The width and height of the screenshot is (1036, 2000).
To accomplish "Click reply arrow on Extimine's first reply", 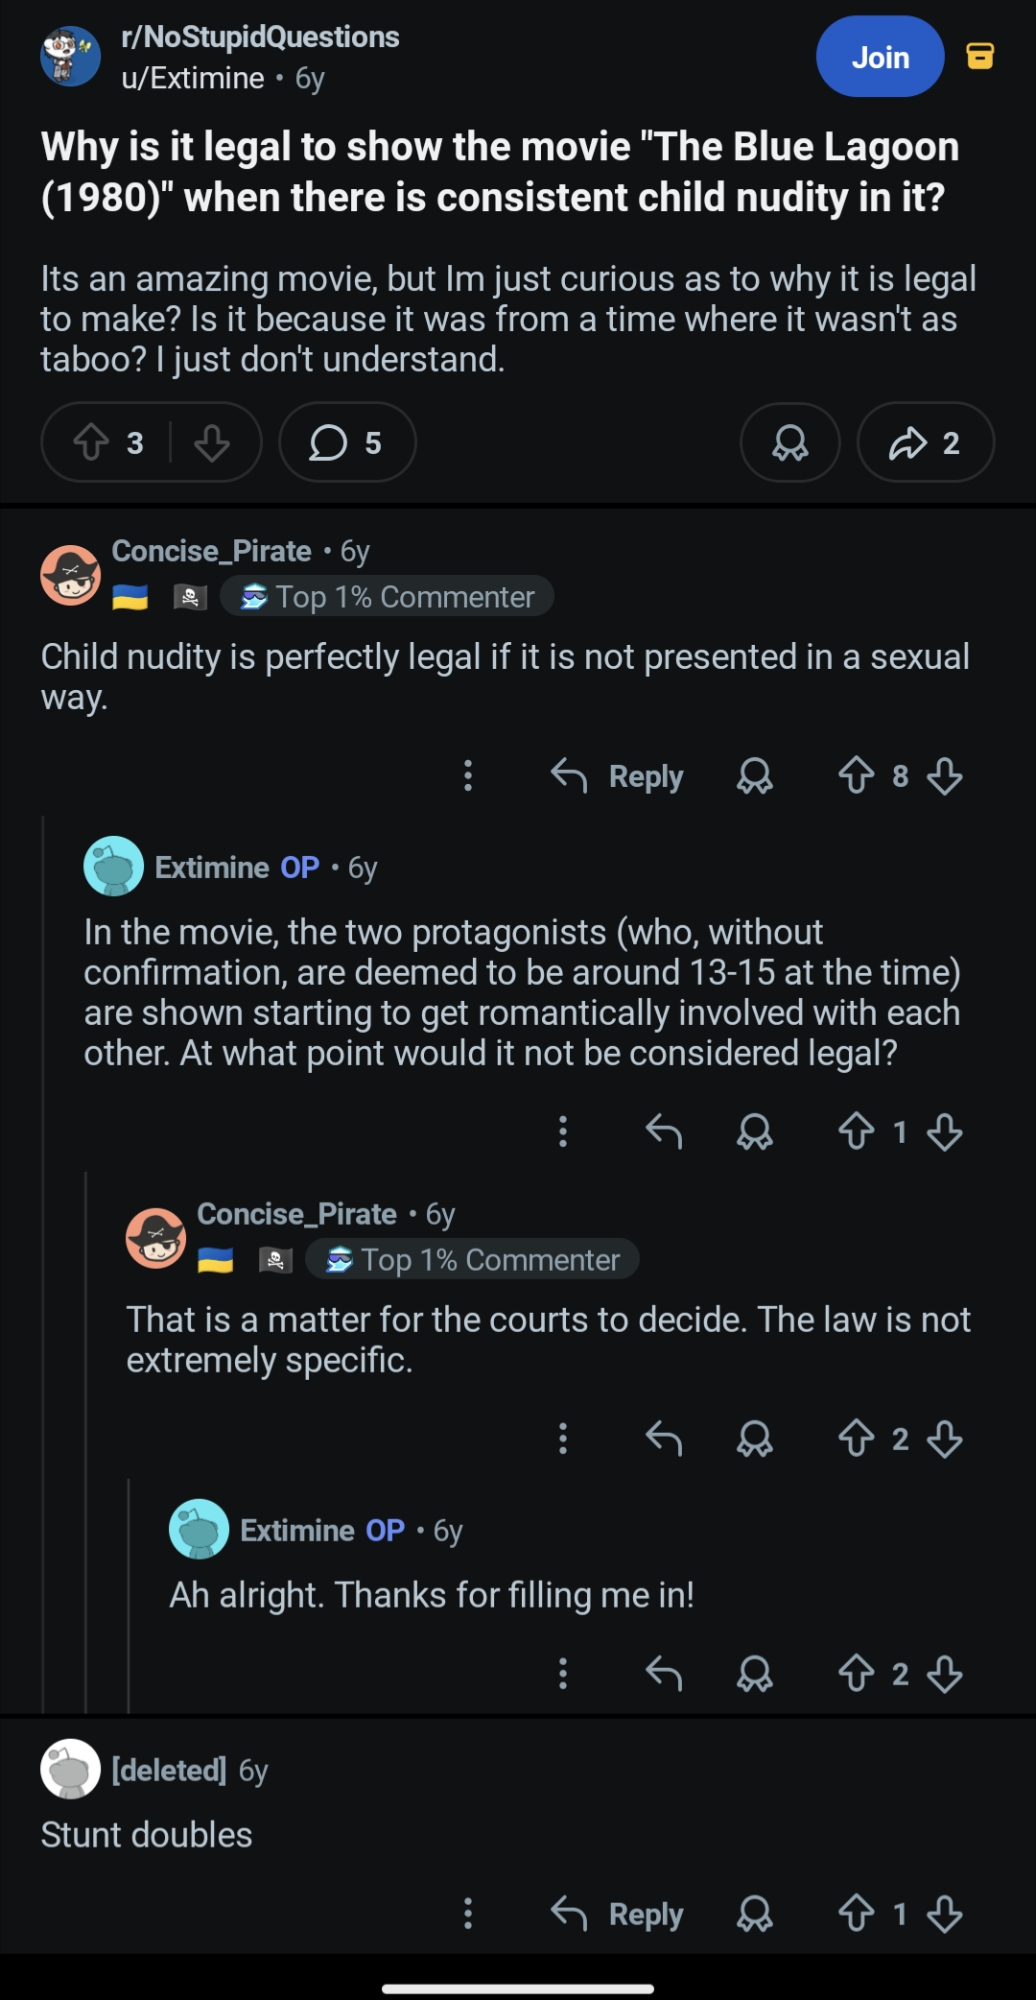I will click(x=664, y=1132).
